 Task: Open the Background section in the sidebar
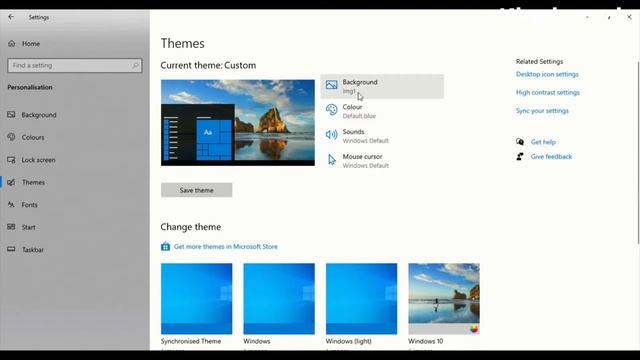coord(39,115)
